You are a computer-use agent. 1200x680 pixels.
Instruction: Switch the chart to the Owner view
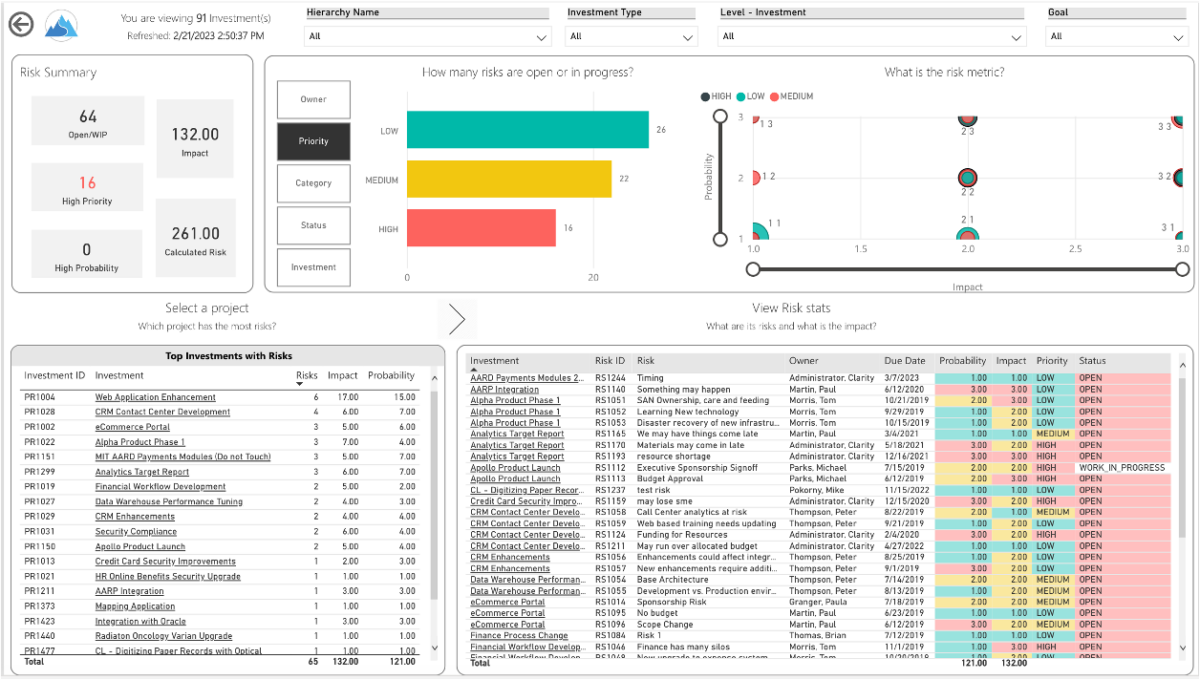(x=312, y=100)
